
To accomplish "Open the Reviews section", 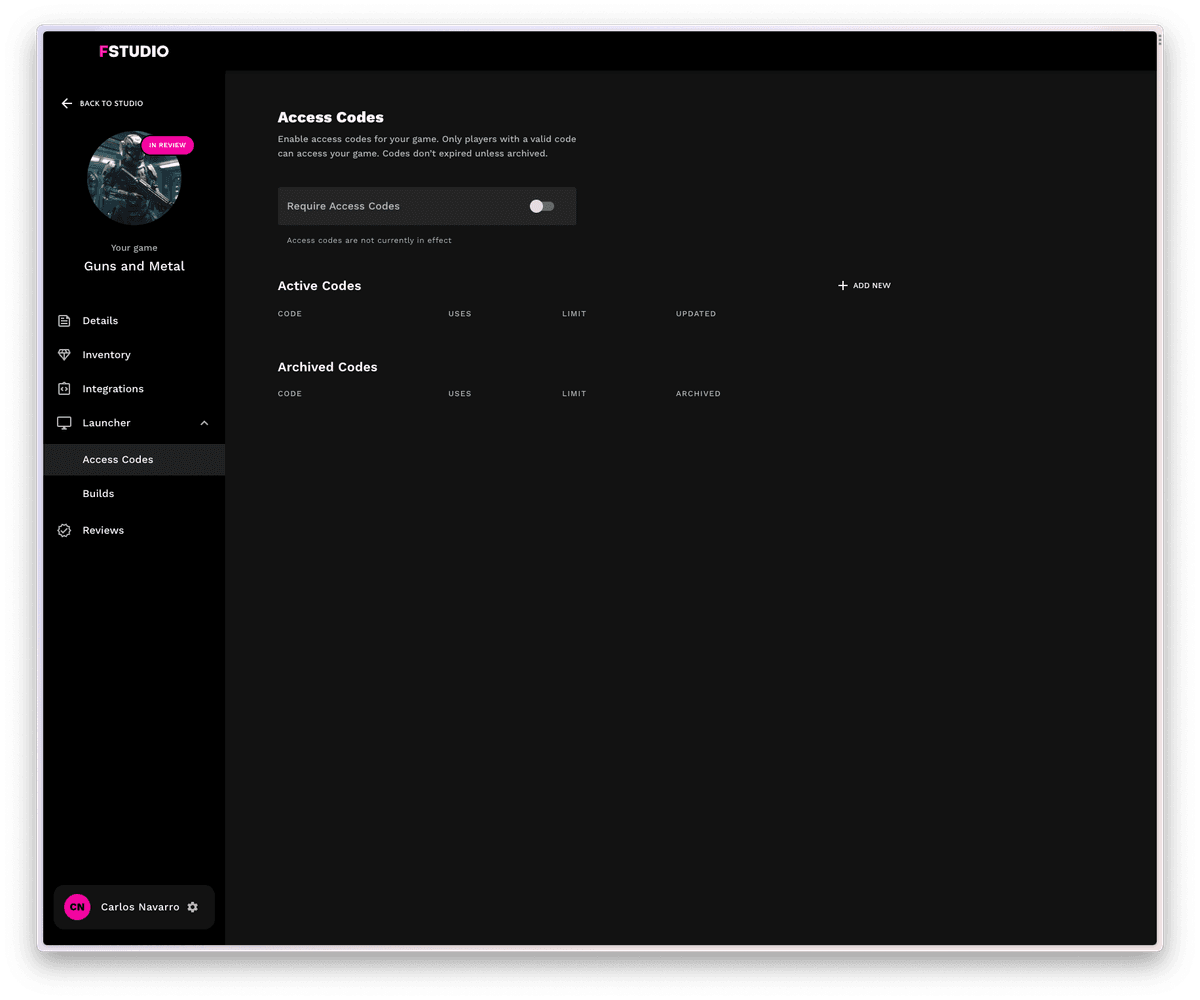I will (x=134, y=531).
